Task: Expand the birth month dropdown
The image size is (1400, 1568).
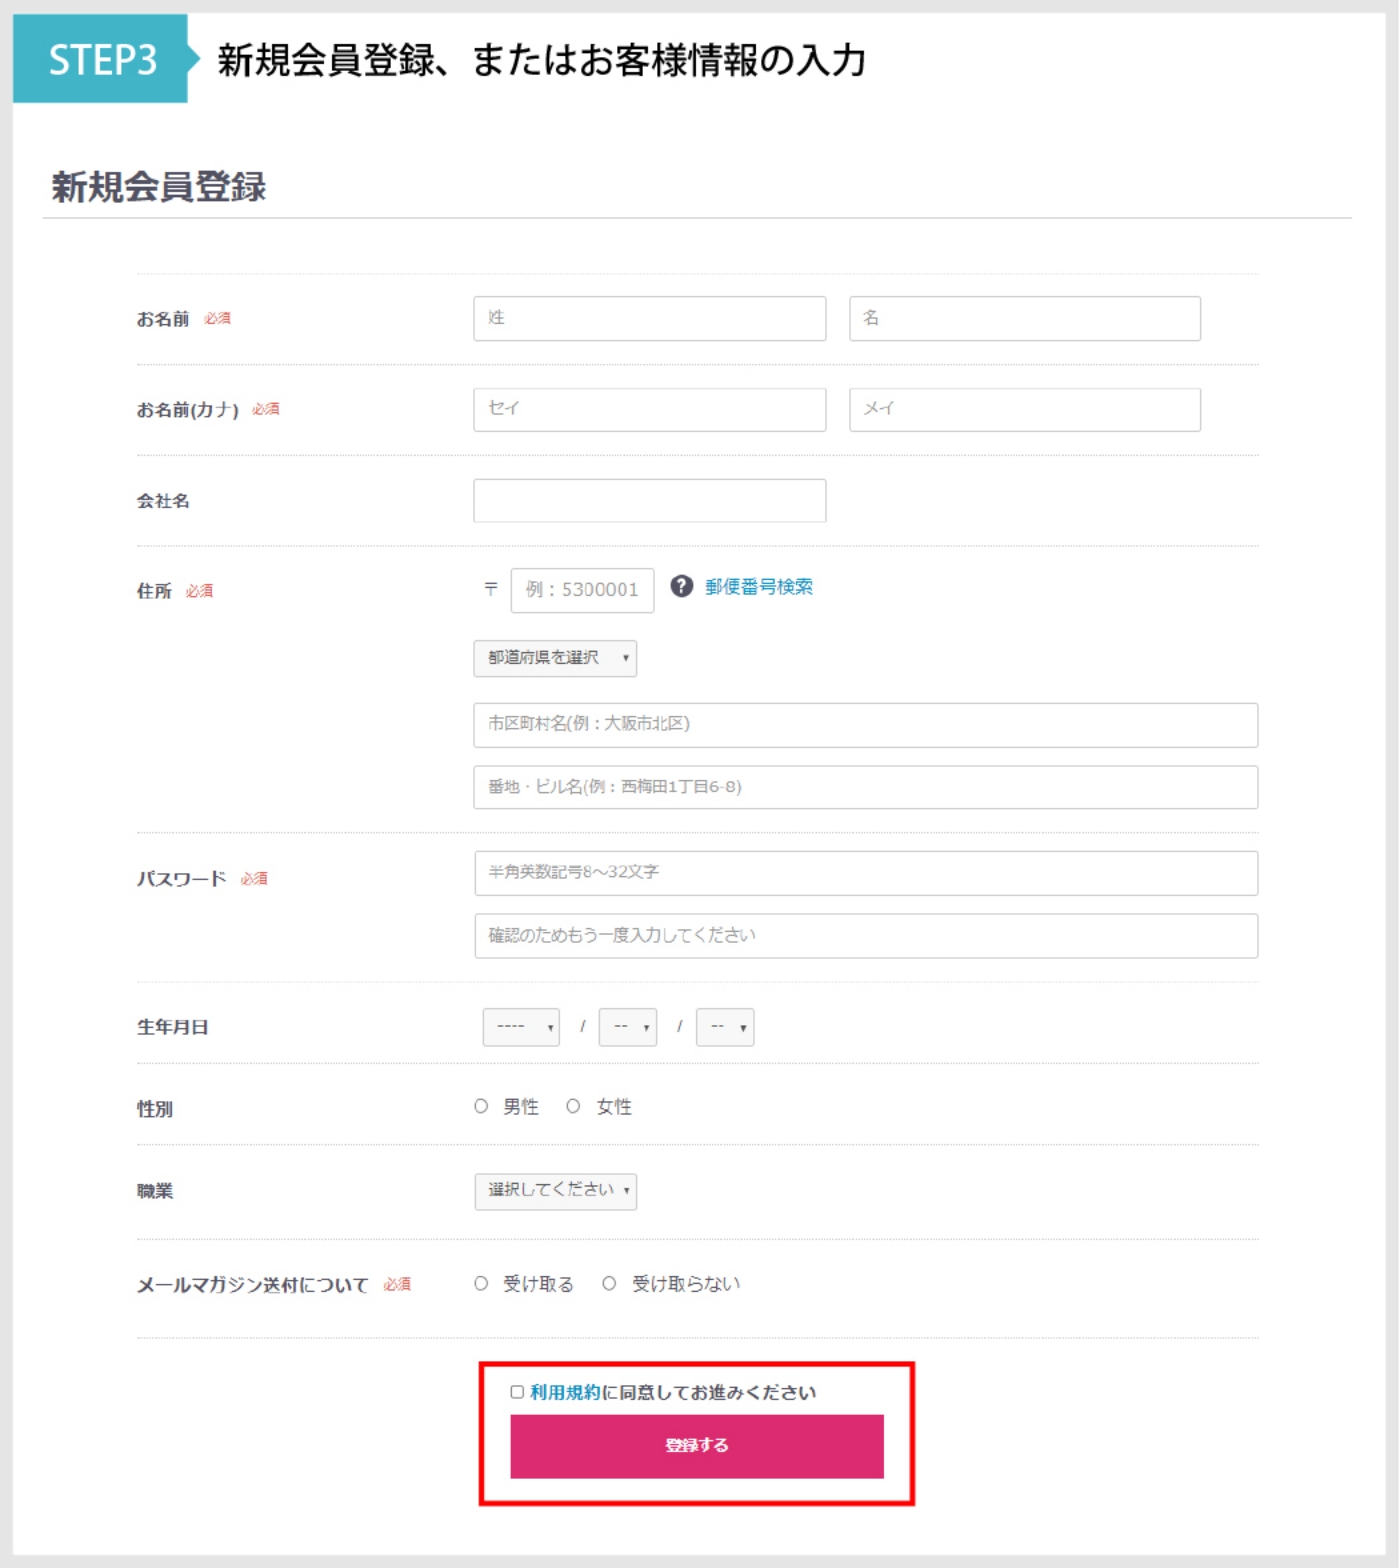Action: [x=627, y=1027]
